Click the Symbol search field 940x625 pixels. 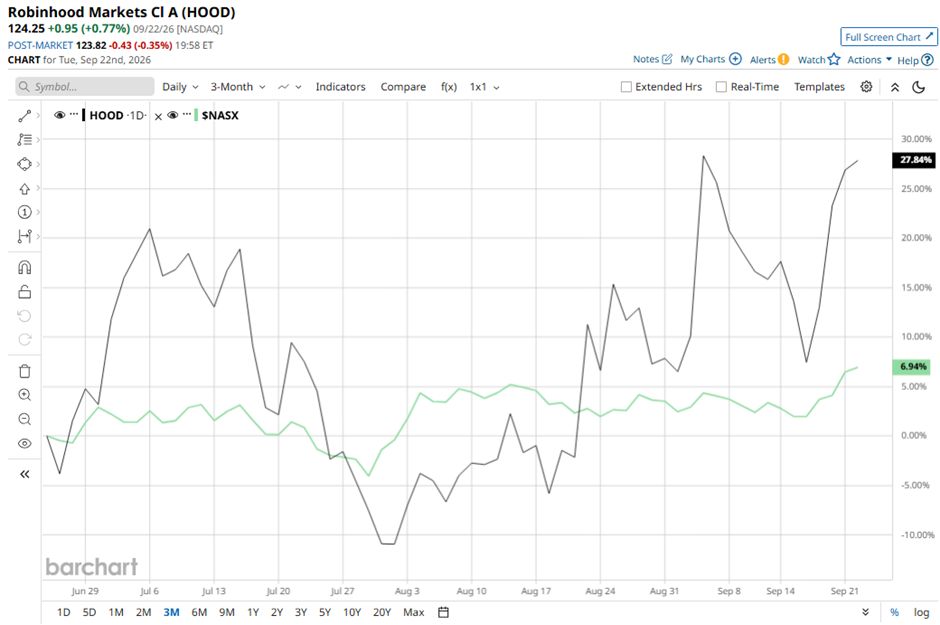85,87
